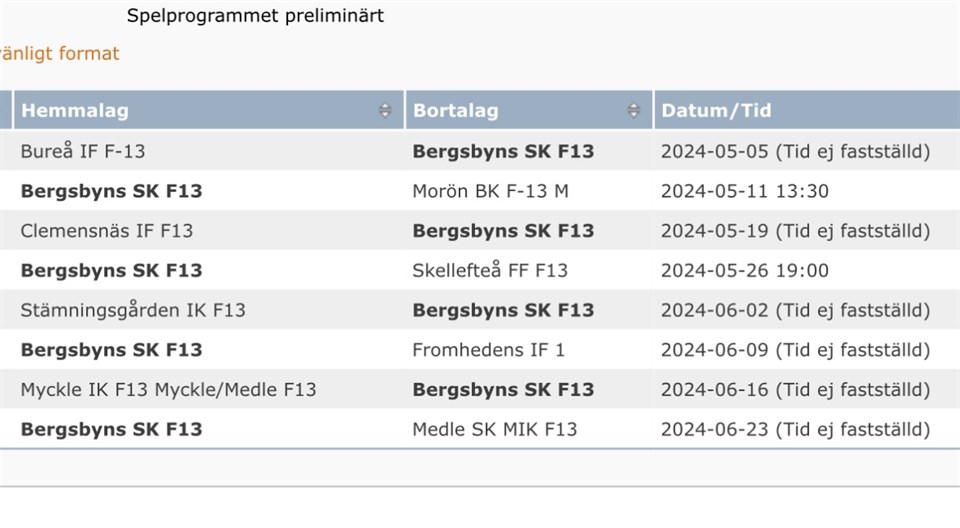This screenshot has height=528, width=960.
Task: Click the Bortalag column header text
Action: pyautogui.click(x=455, y=111)
